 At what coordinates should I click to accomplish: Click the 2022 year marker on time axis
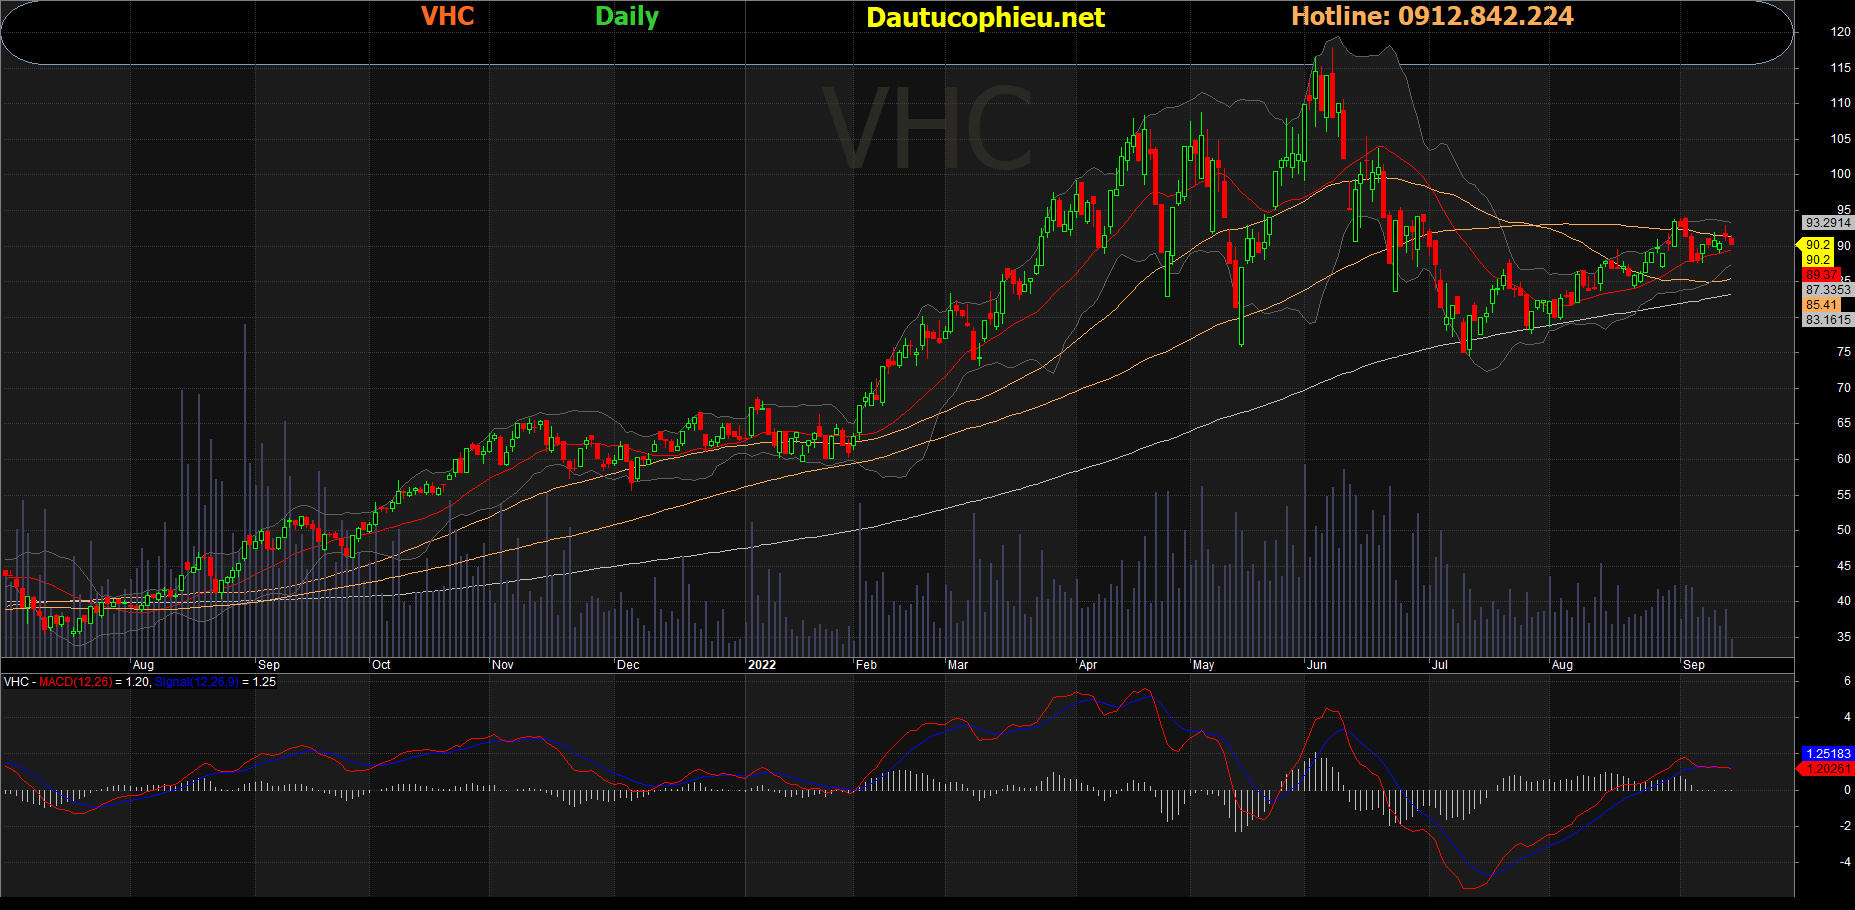tap(762, 665)
